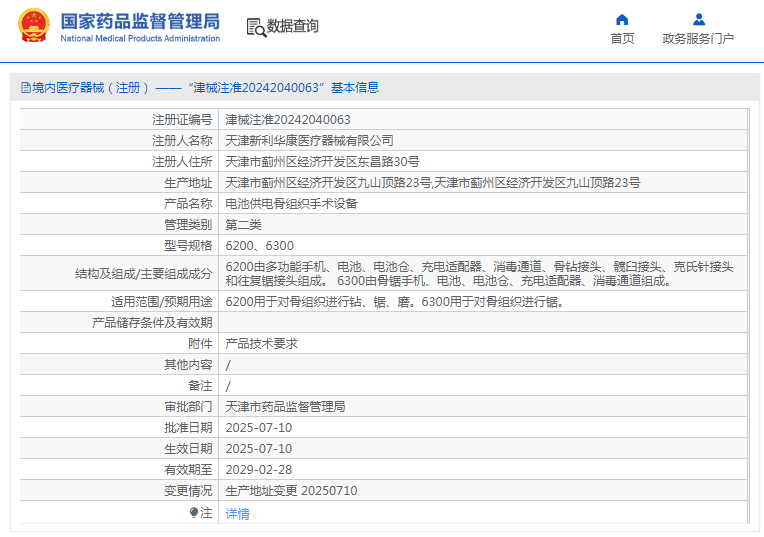Click the 型号规格 label

pos(188,246)
